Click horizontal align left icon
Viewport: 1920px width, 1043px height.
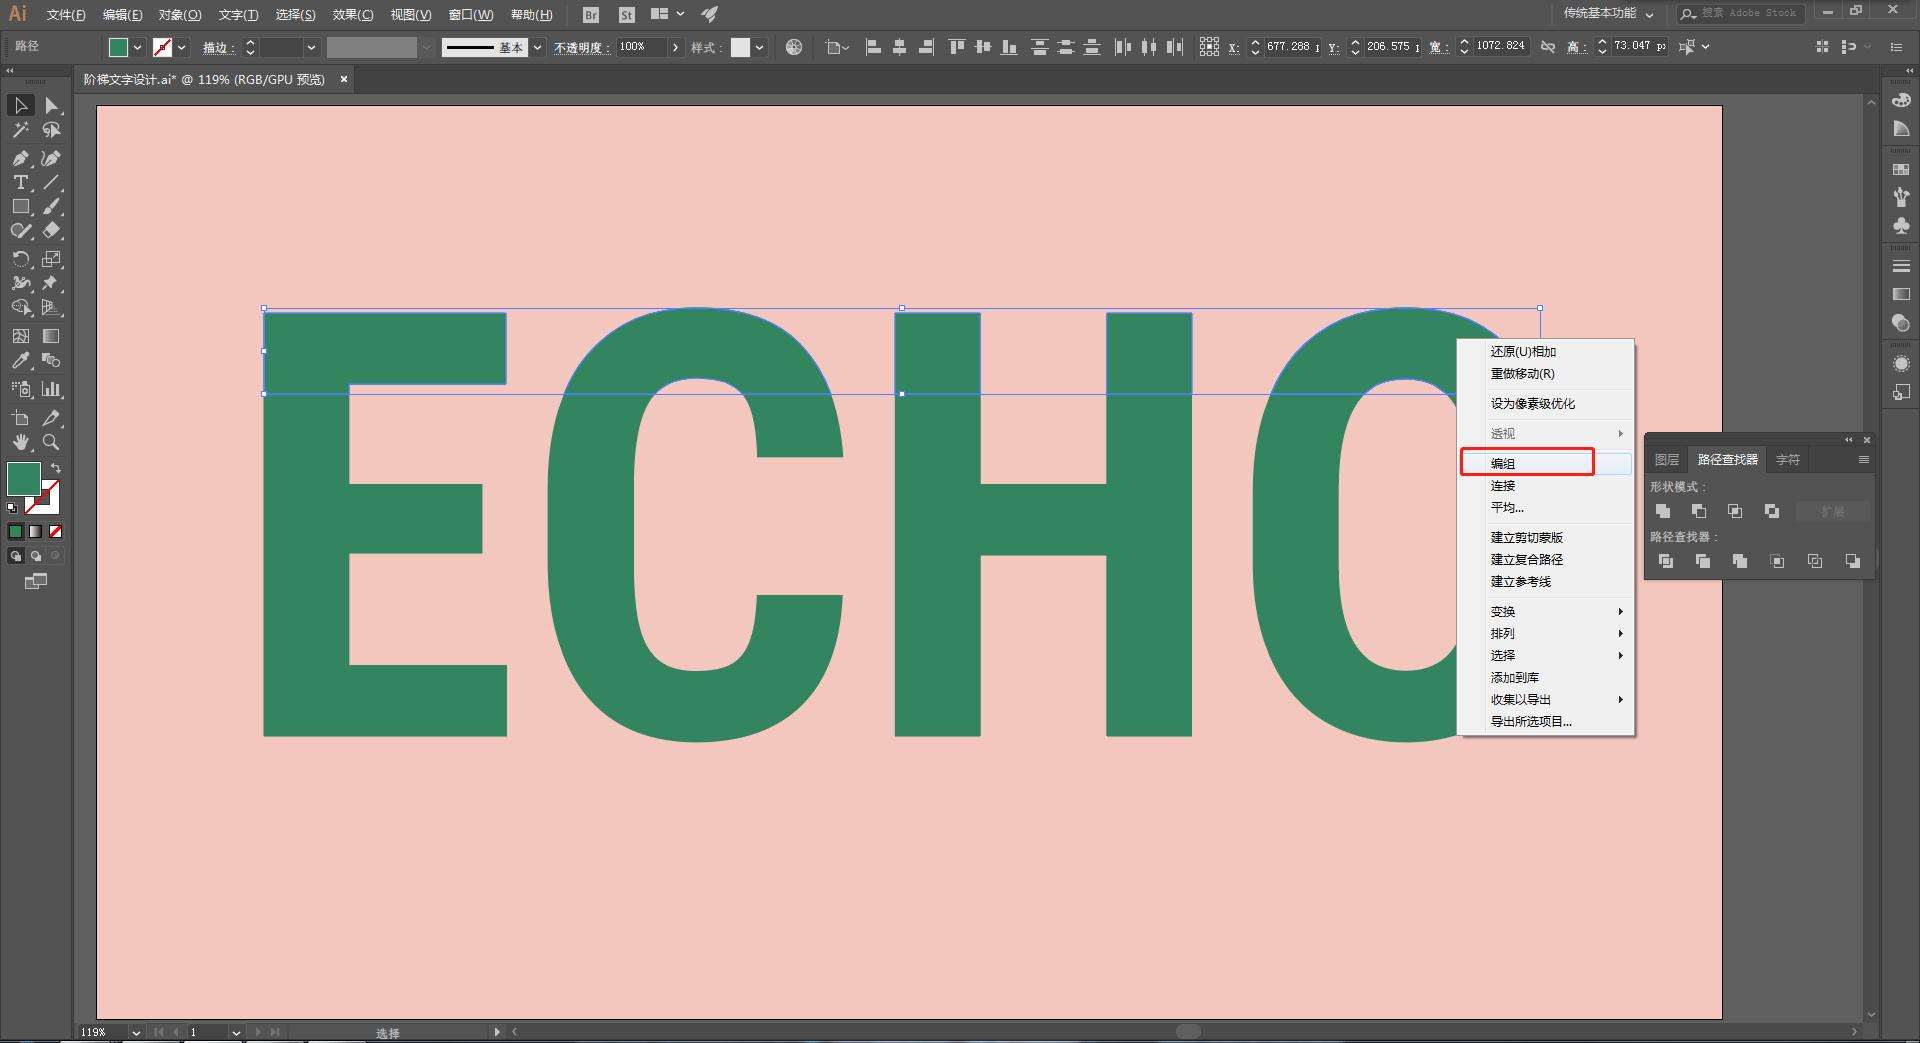pyautogui.click(x=873, y=47)
